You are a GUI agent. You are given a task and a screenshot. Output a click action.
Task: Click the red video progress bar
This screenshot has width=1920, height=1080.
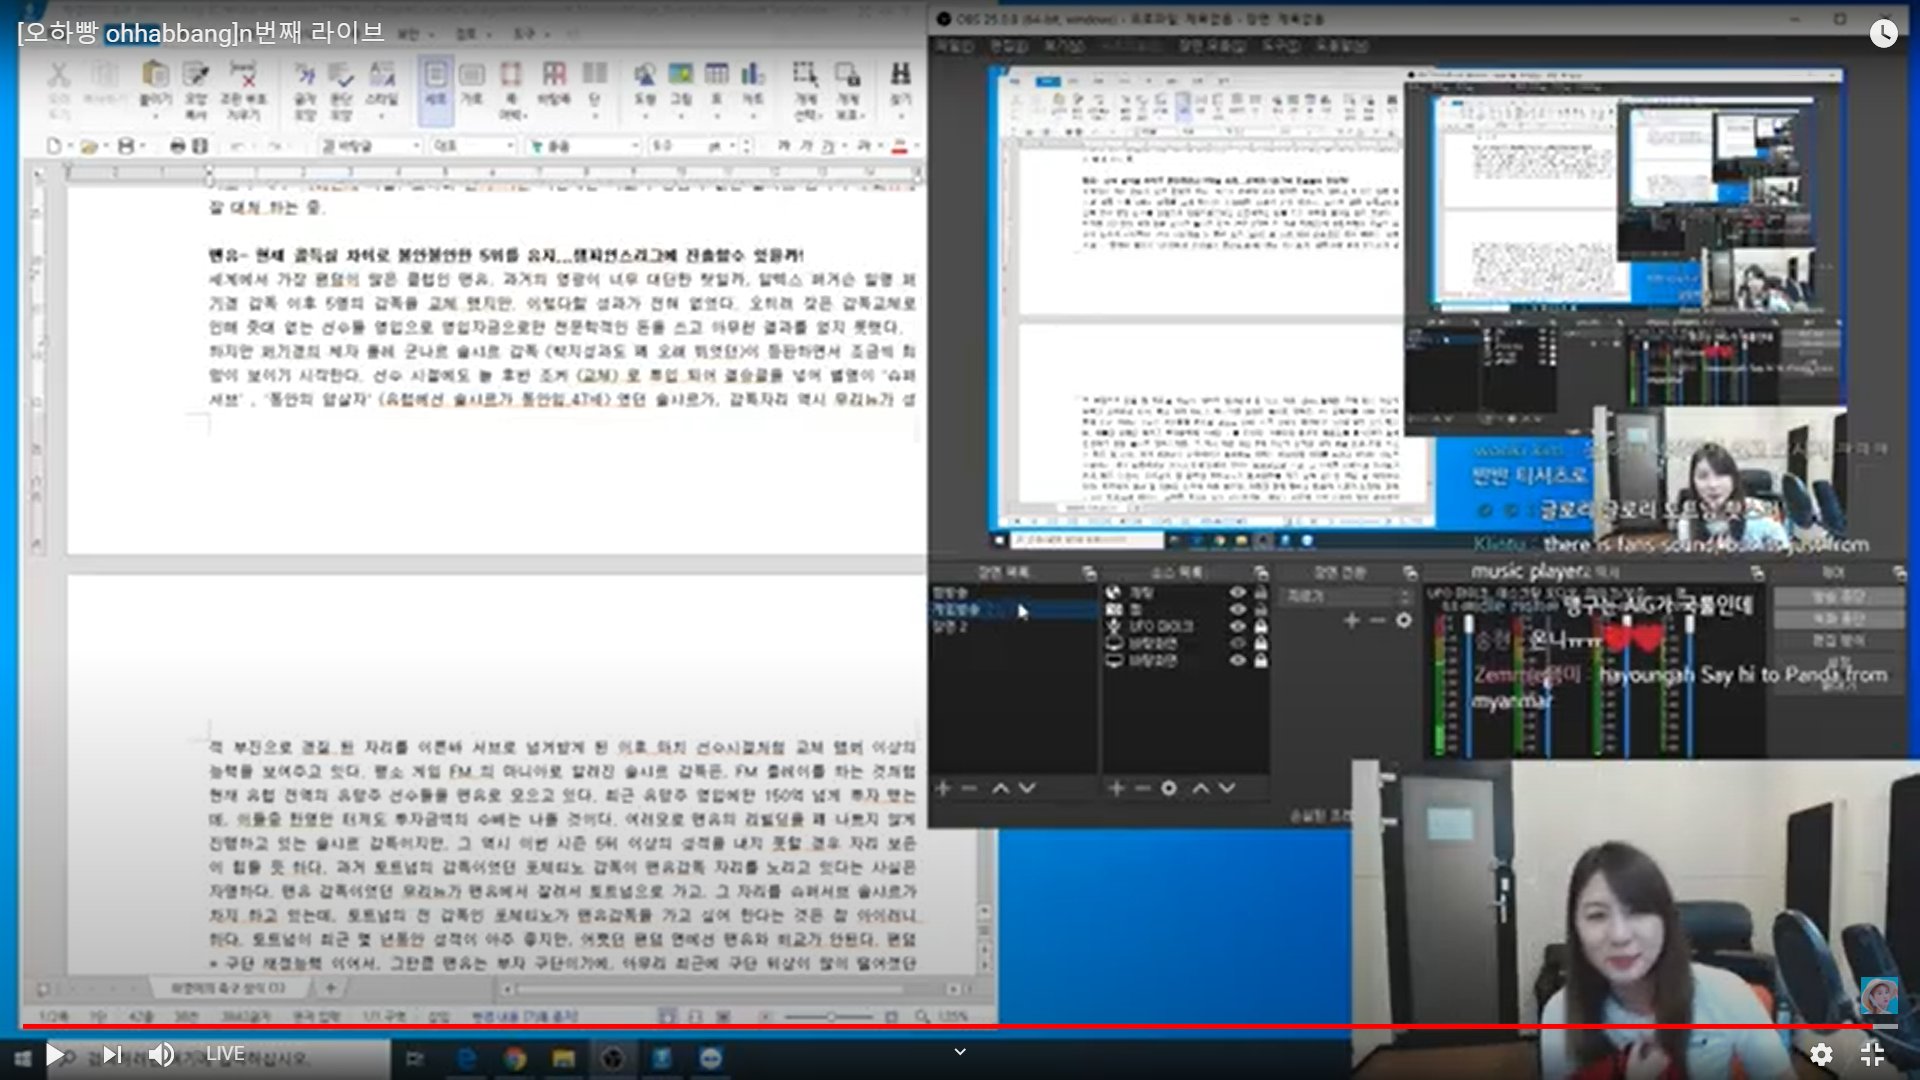(947, 1026)
